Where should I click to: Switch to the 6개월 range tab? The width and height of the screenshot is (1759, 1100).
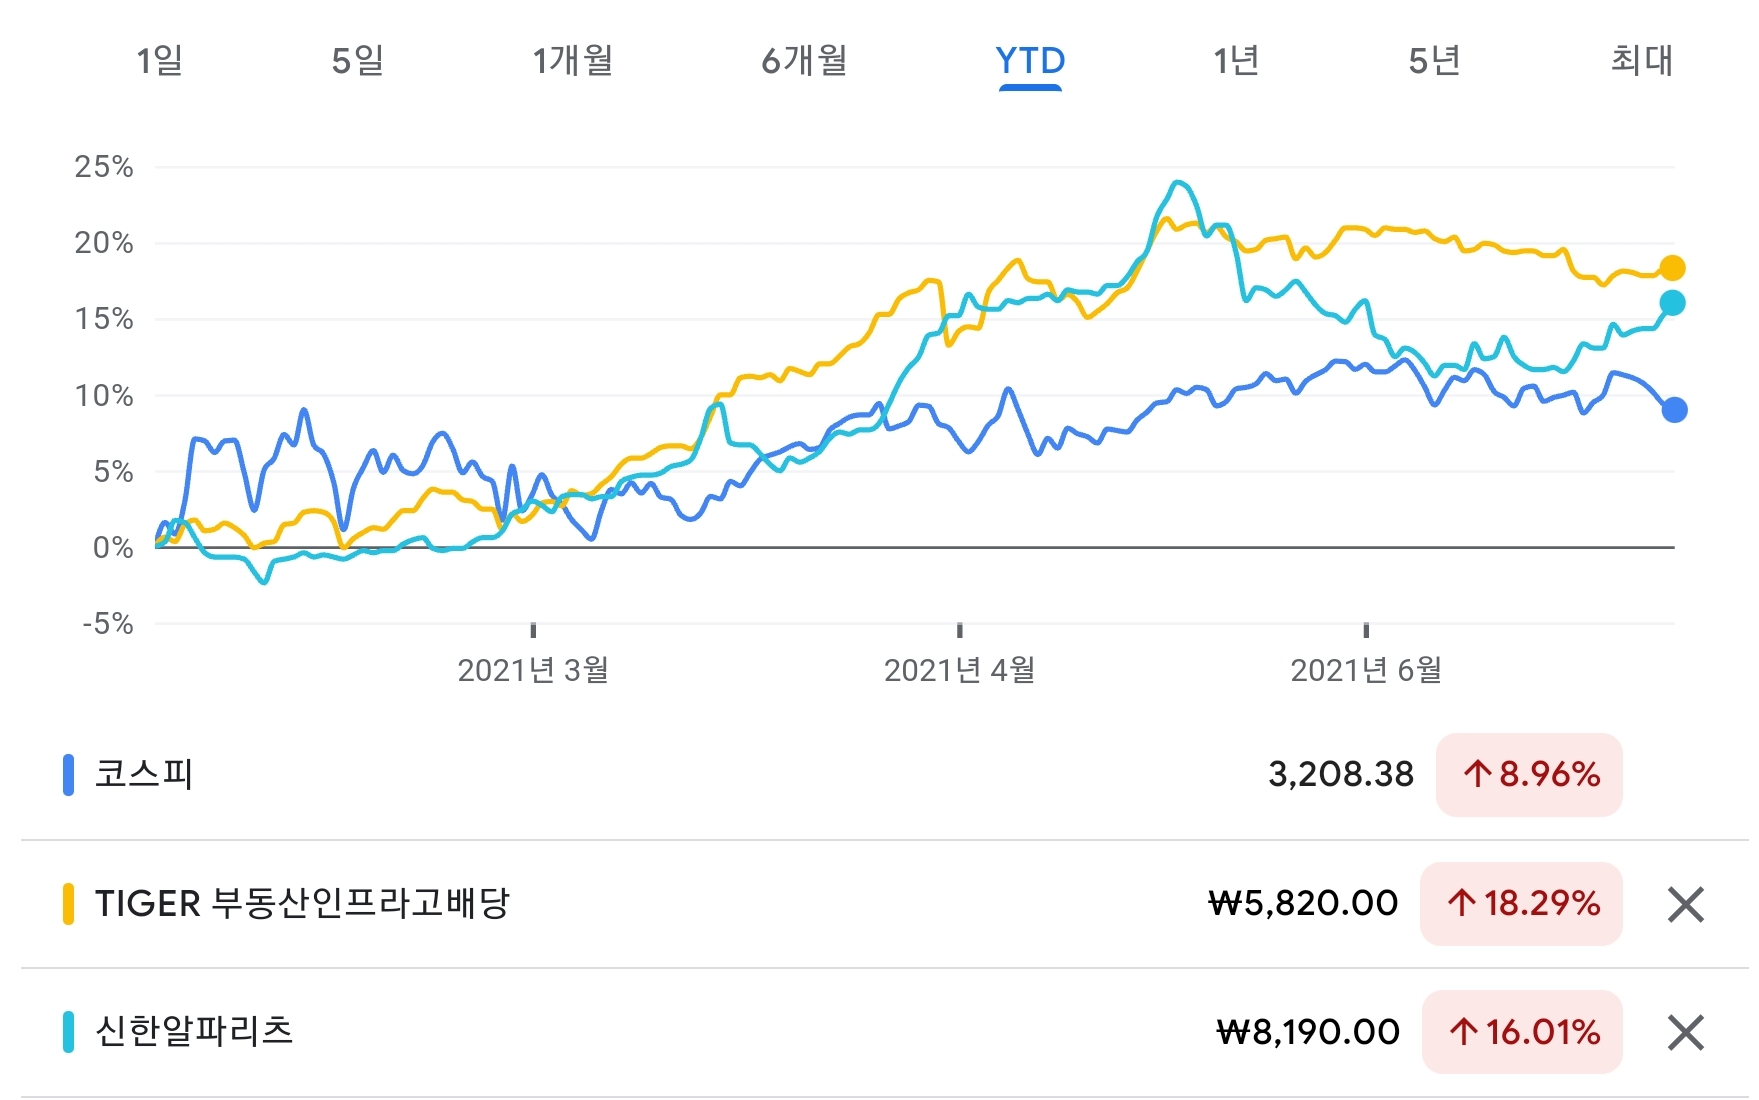pyautogui.click(x=804, y=61)
